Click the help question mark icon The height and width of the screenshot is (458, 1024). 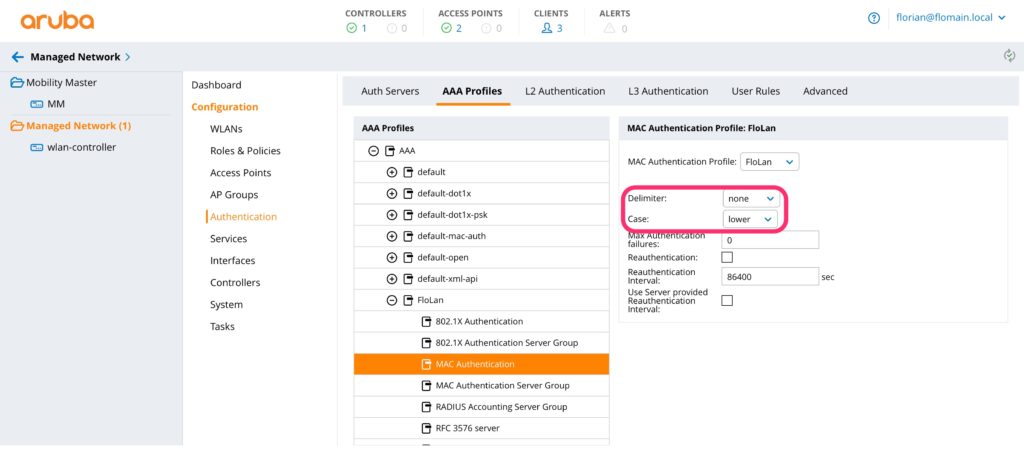click(x=874, y=18)
